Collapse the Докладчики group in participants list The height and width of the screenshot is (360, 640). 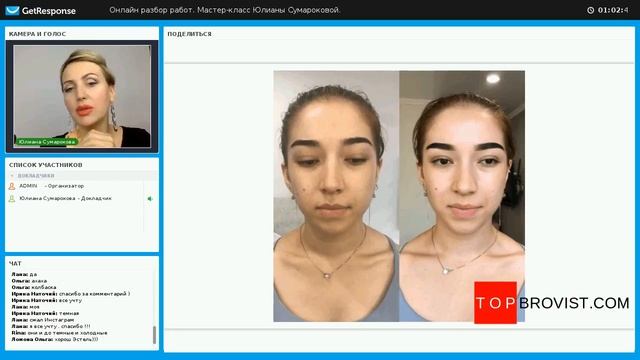click(12, 176)
